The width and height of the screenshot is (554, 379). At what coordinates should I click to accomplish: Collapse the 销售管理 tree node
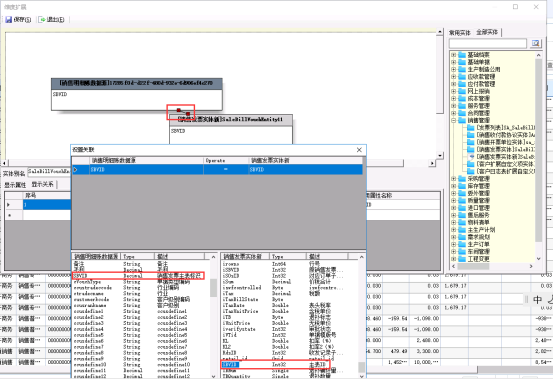pos(454,120)
